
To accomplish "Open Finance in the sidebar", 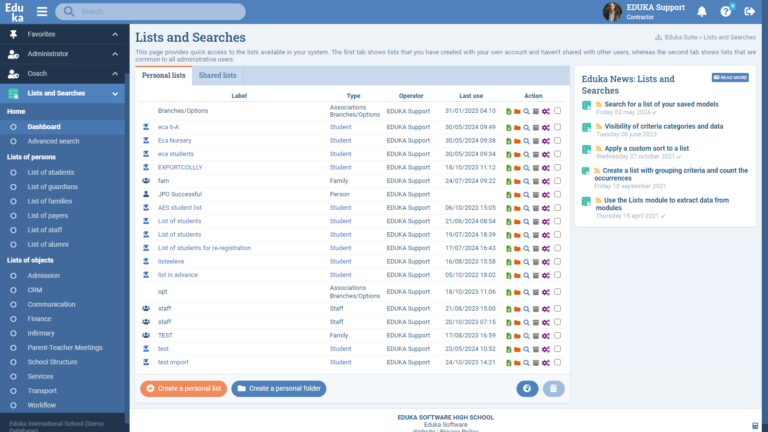I will click(x=39, y=319).
